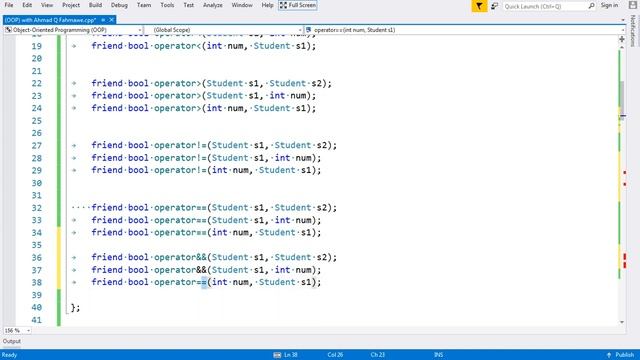Click the friend keyword on line 34

(107, 233)
